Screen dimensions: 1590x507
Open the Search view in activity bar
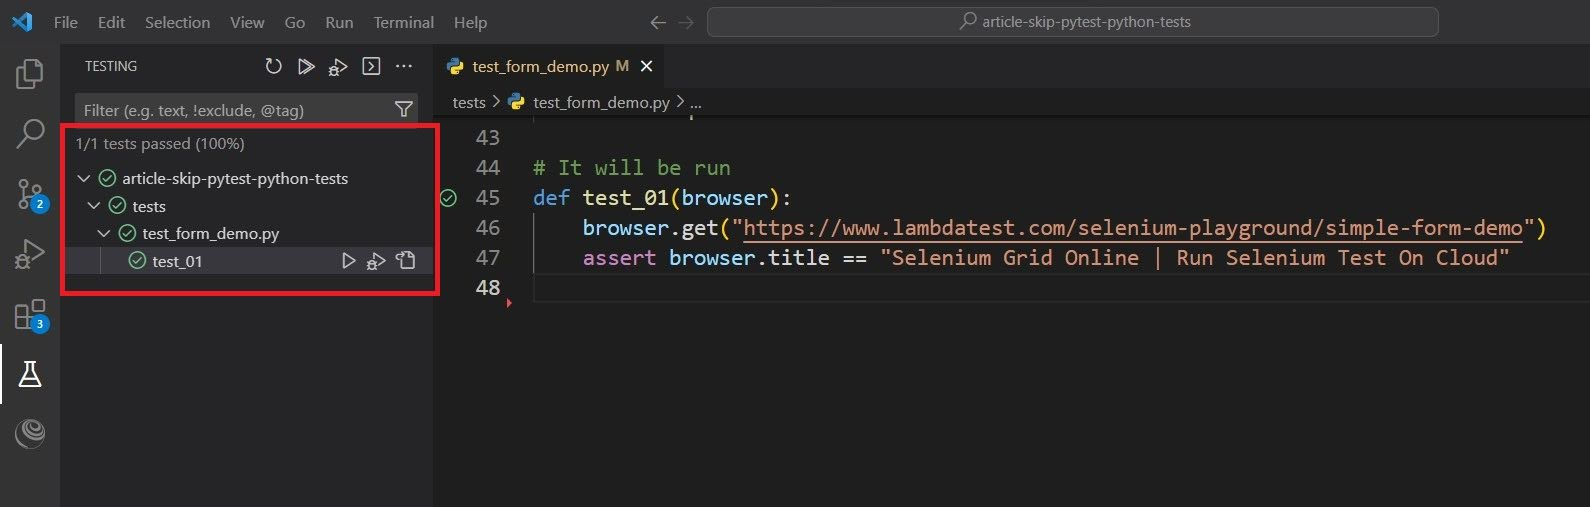pos(30,133)
